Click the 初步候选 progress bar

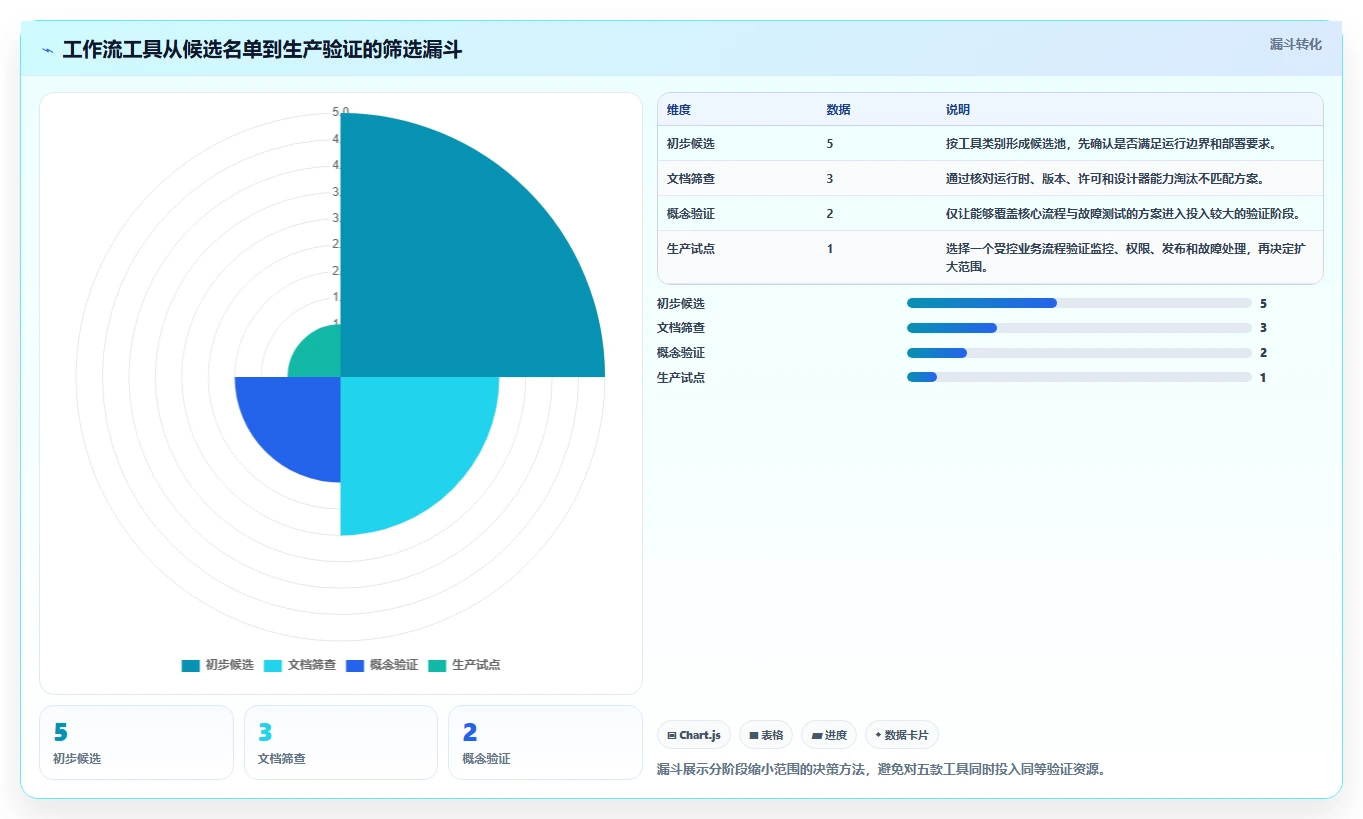[1079, 303]
